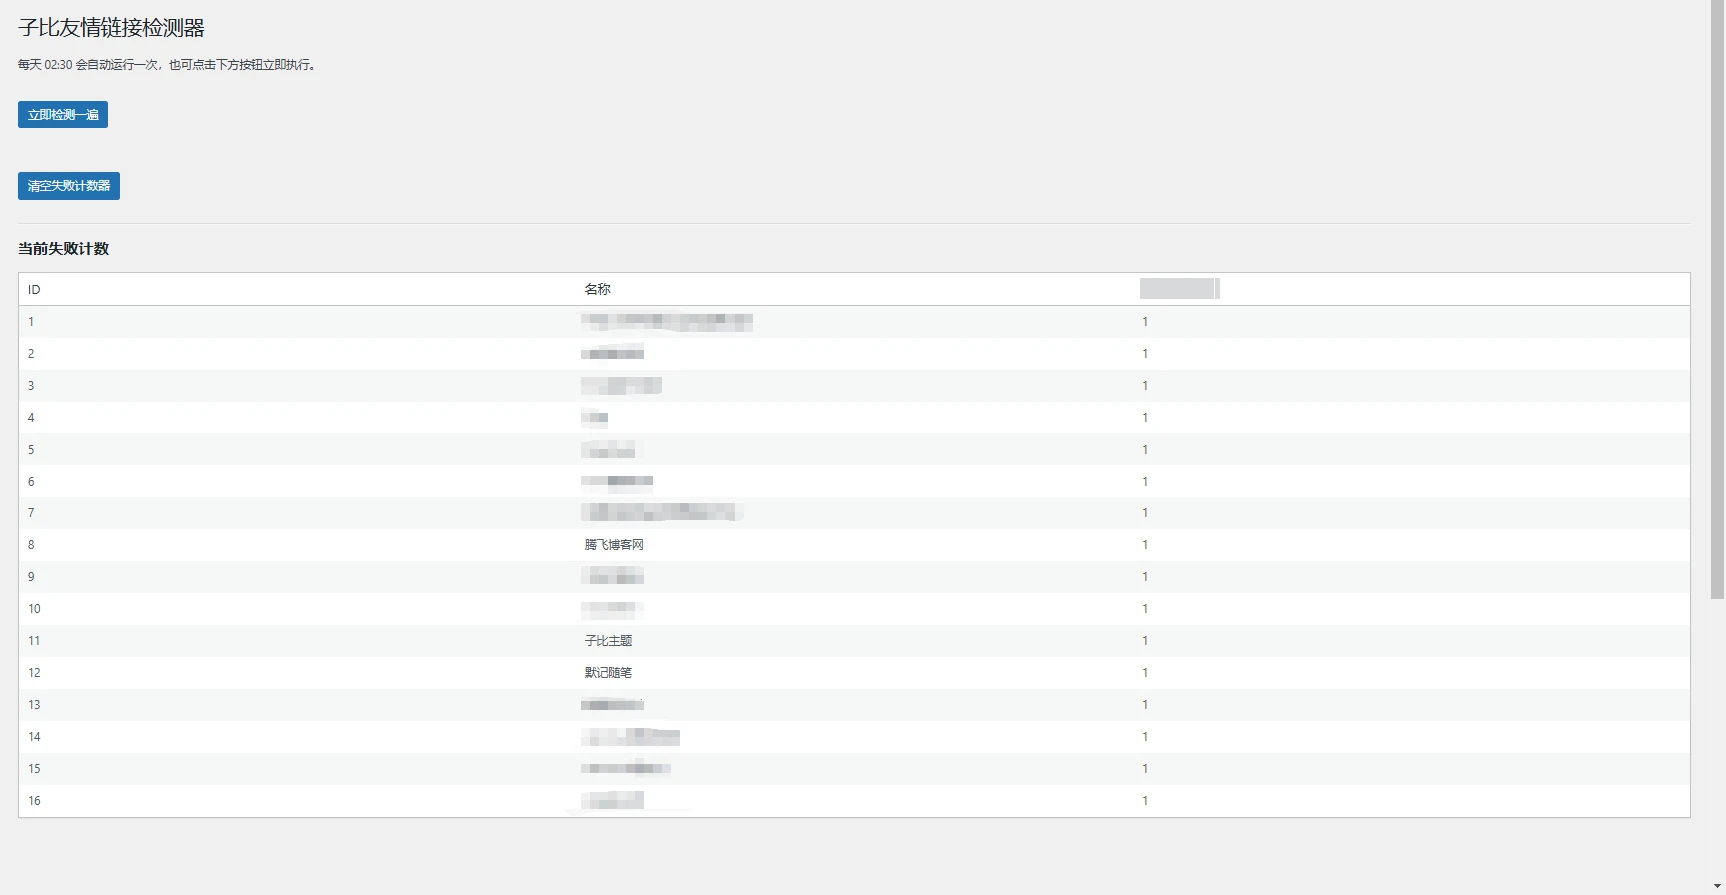Click the scrollbar up arrow
This screenshot has width=1726, height=895.
click(x=1717, y=7)
